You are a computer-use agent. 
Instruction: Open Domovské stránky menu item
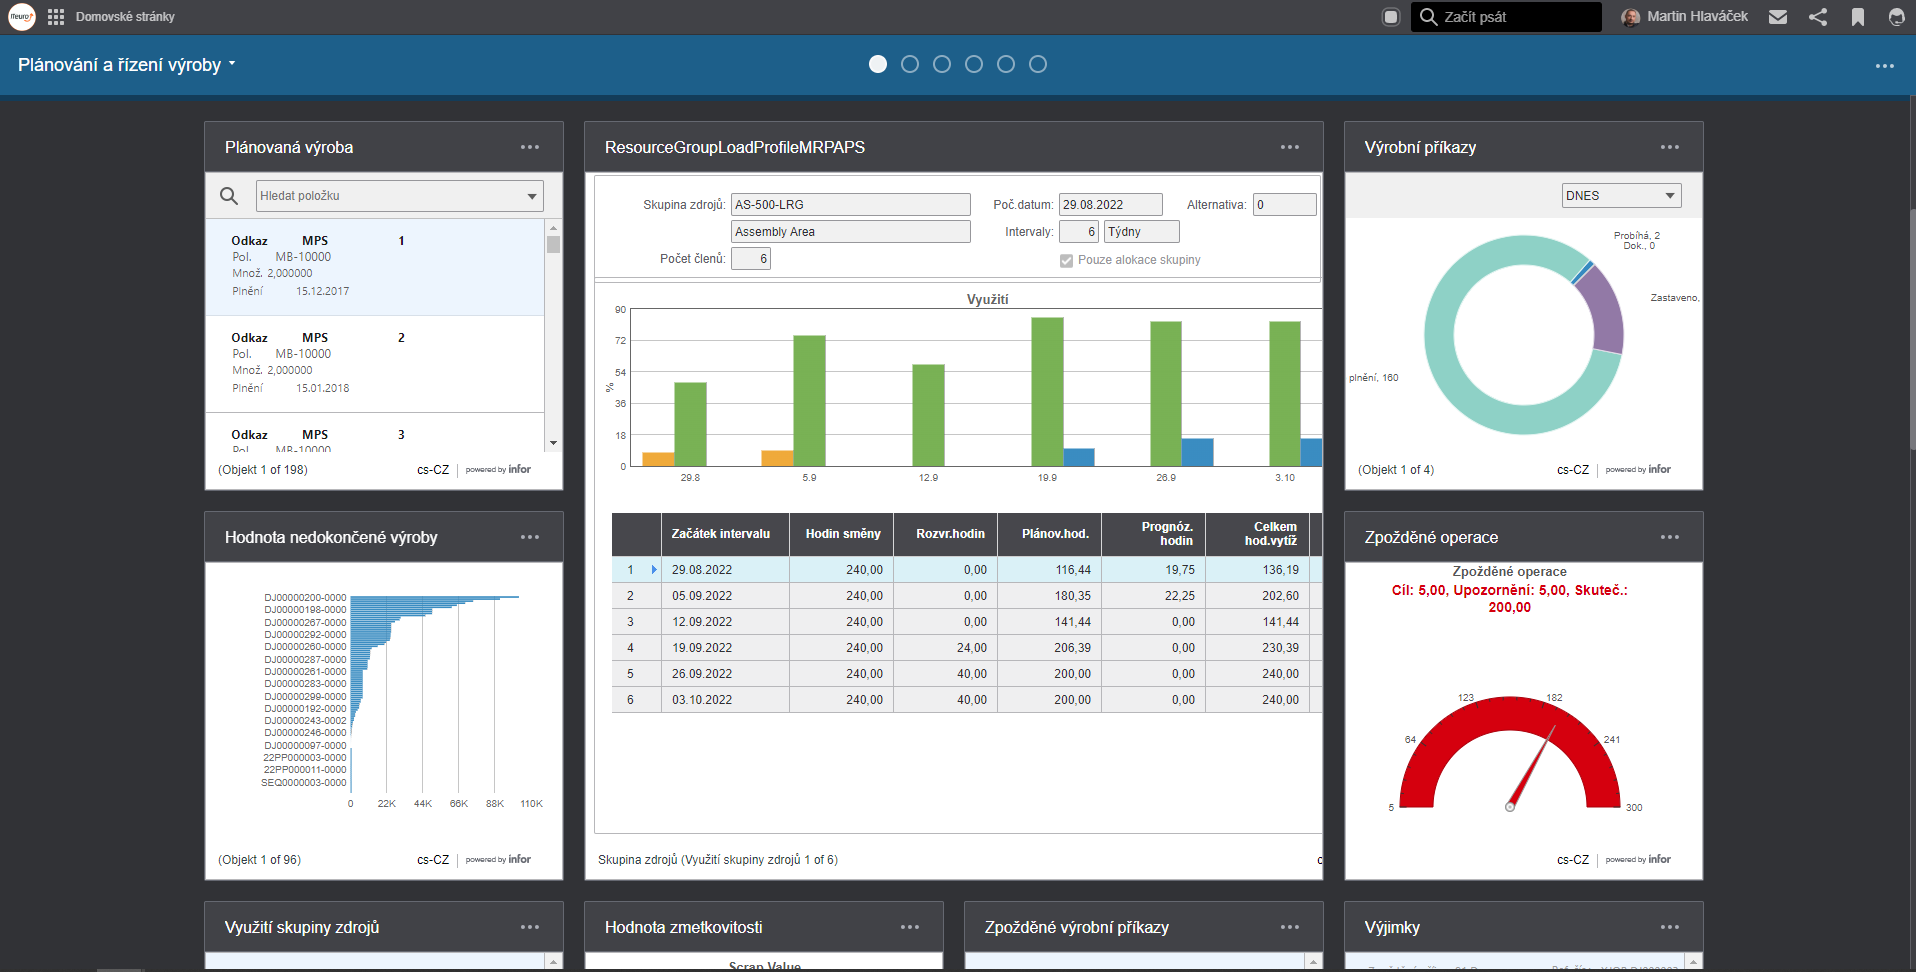click(x=125, y=17)
